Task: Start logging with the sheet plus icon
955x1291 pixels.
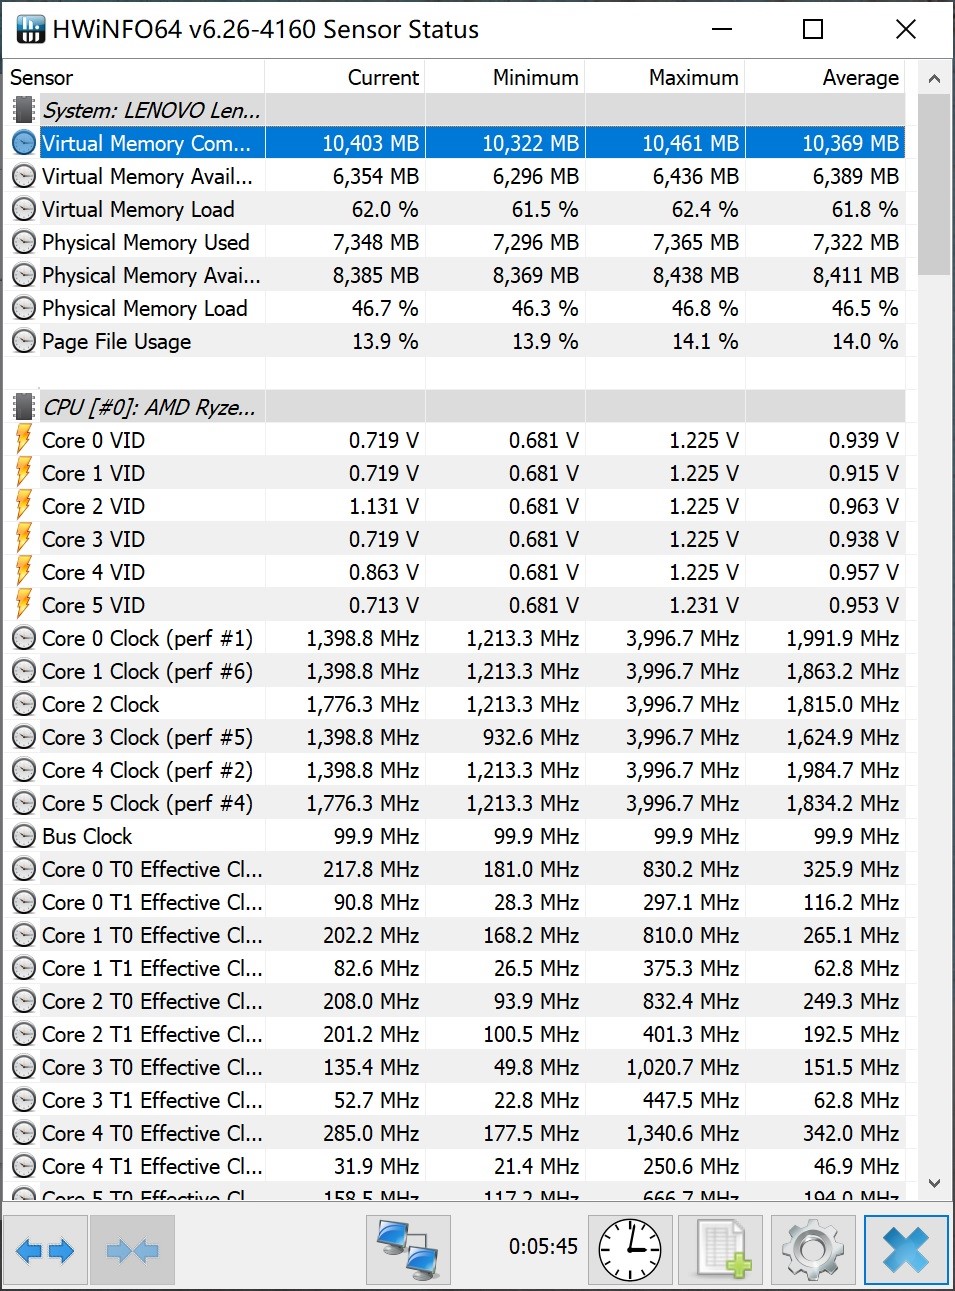Action: [720, 1250]
